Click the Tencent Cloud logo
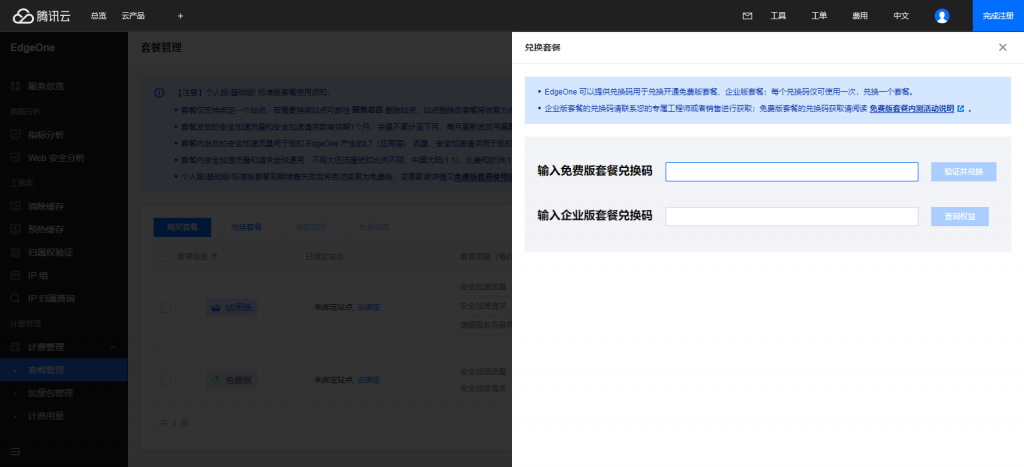1024x467 pixels. (41, 16)
